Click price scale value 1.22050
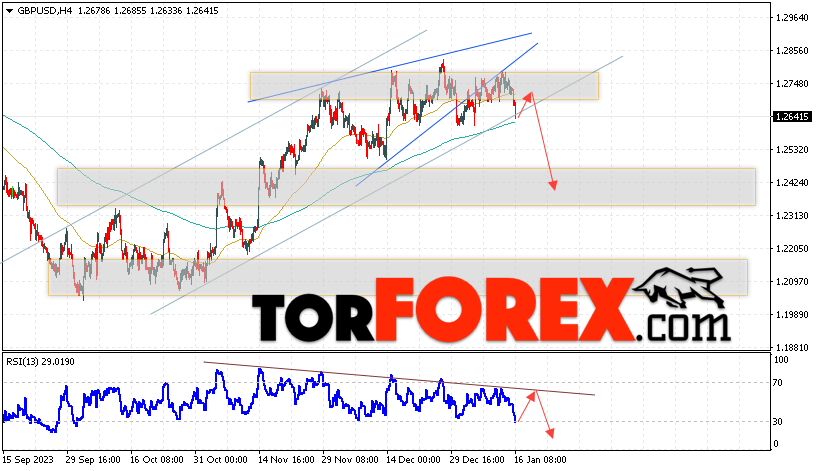Image resolution: width=816 pixels, height=471 pixels. (792, 248)
